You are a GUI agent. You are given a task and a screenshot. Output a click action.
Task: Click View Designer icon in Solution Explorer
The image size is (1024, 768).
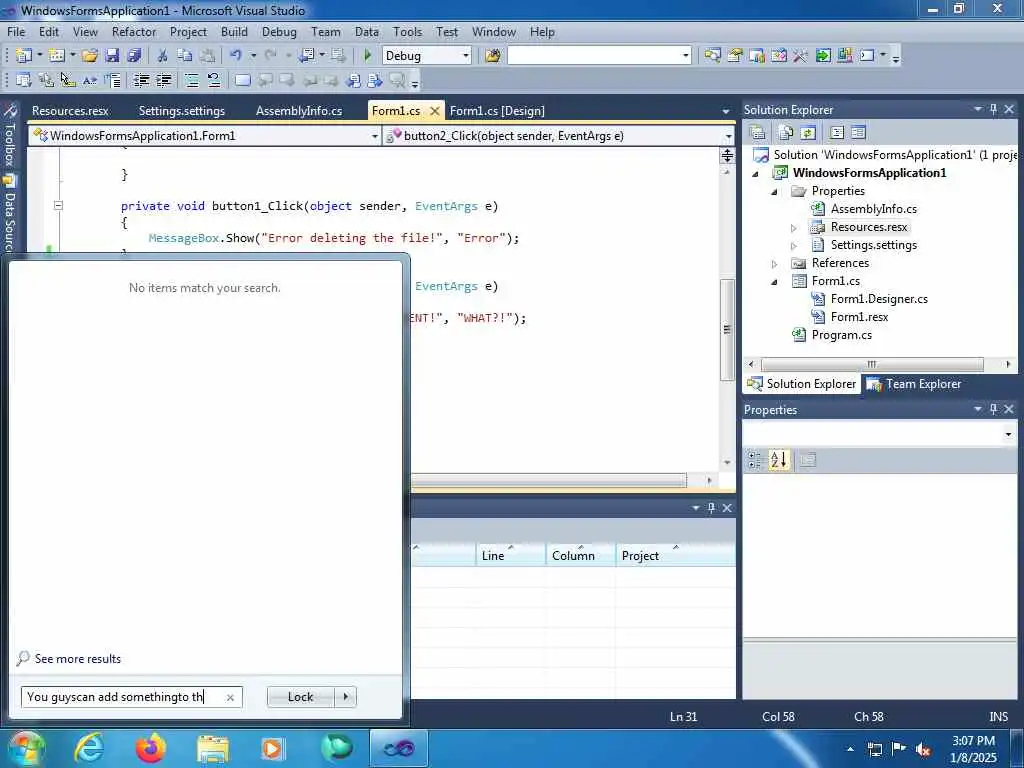tap(859, 133)
